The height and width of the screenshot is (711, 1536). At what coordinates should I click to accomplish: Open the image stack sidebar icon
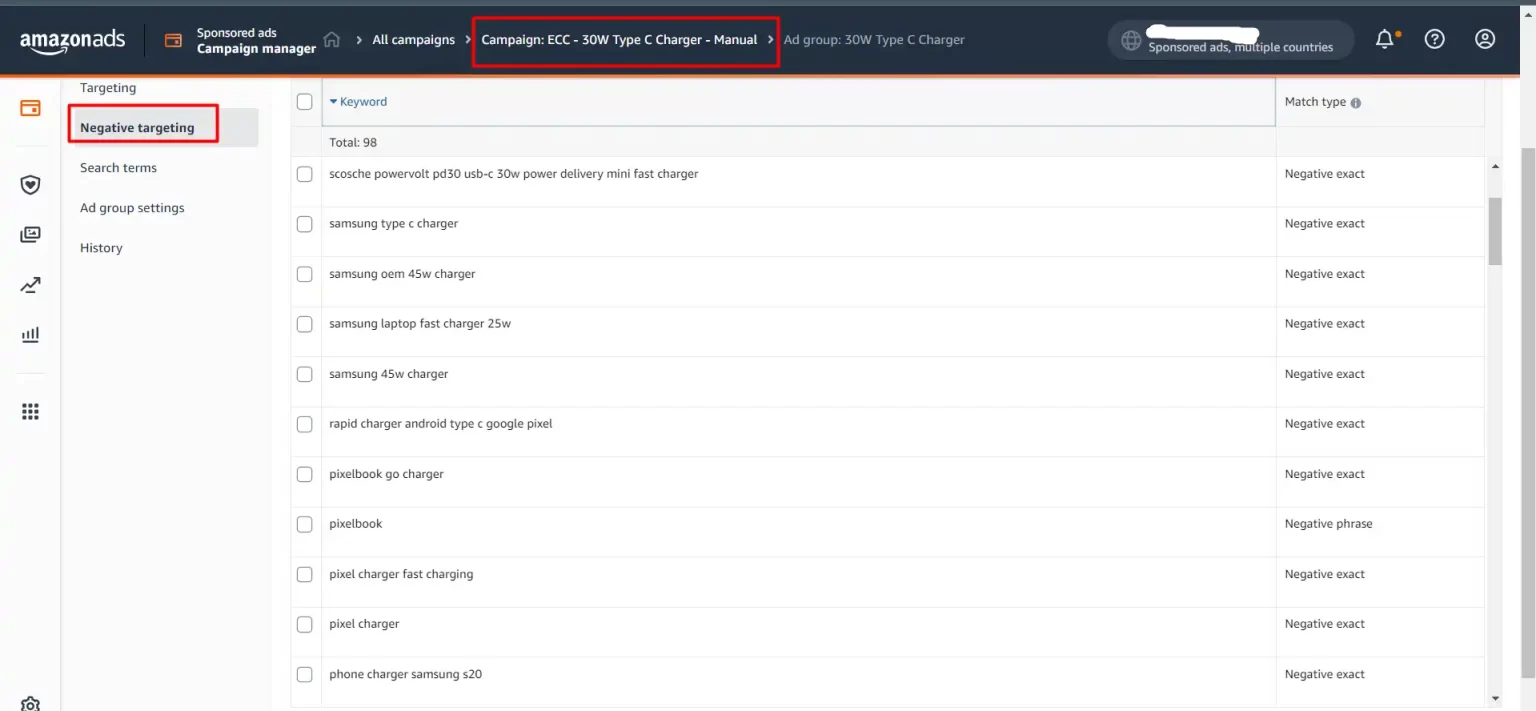[x=30, y=235]
